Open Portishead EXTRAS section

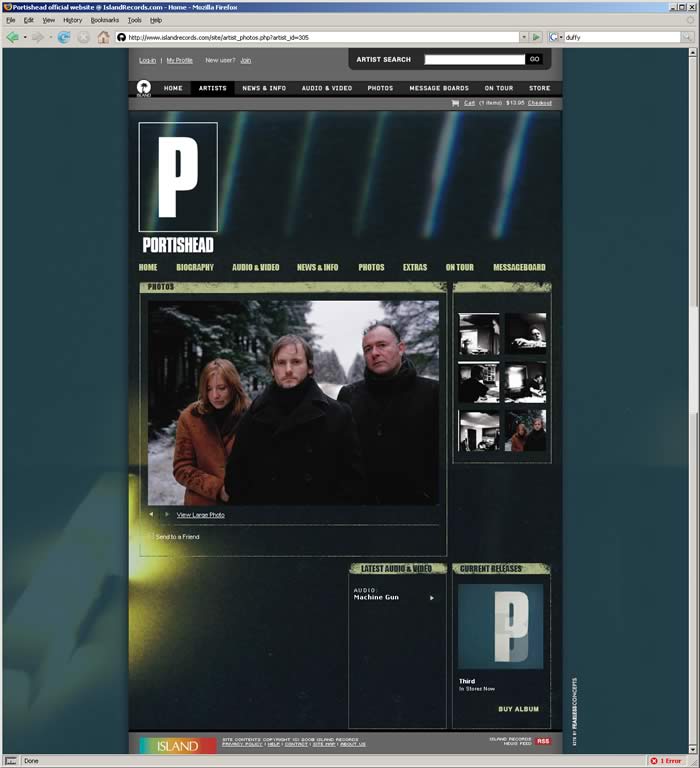415,267
